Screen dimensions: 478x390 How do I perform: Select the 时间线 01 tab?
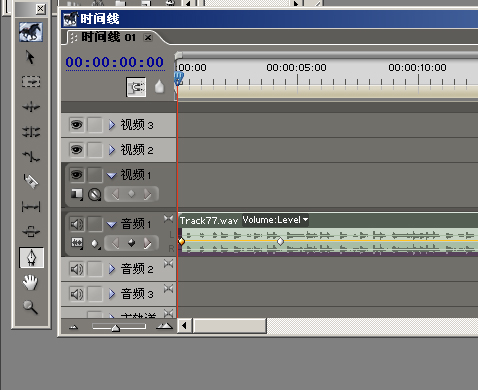point(109,37)
